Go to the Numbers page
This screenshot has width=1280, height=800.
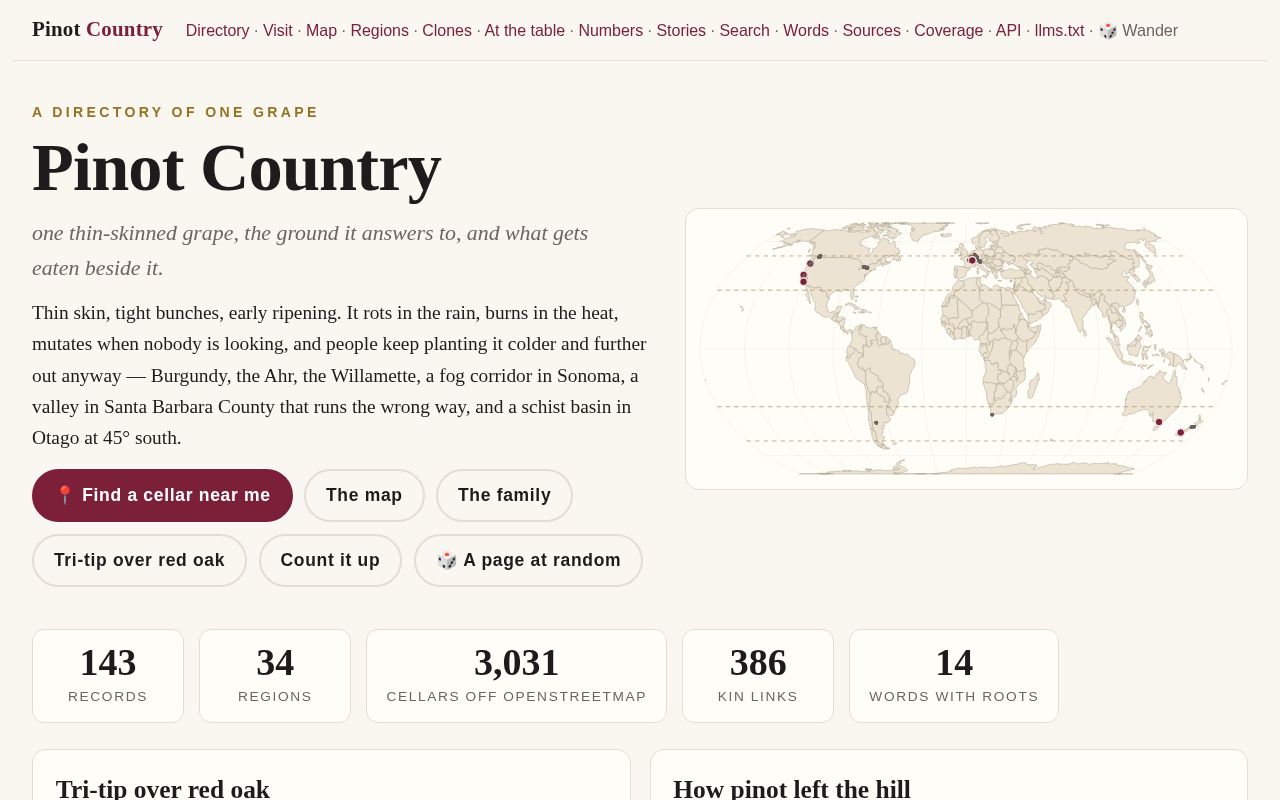coord(610,31)
